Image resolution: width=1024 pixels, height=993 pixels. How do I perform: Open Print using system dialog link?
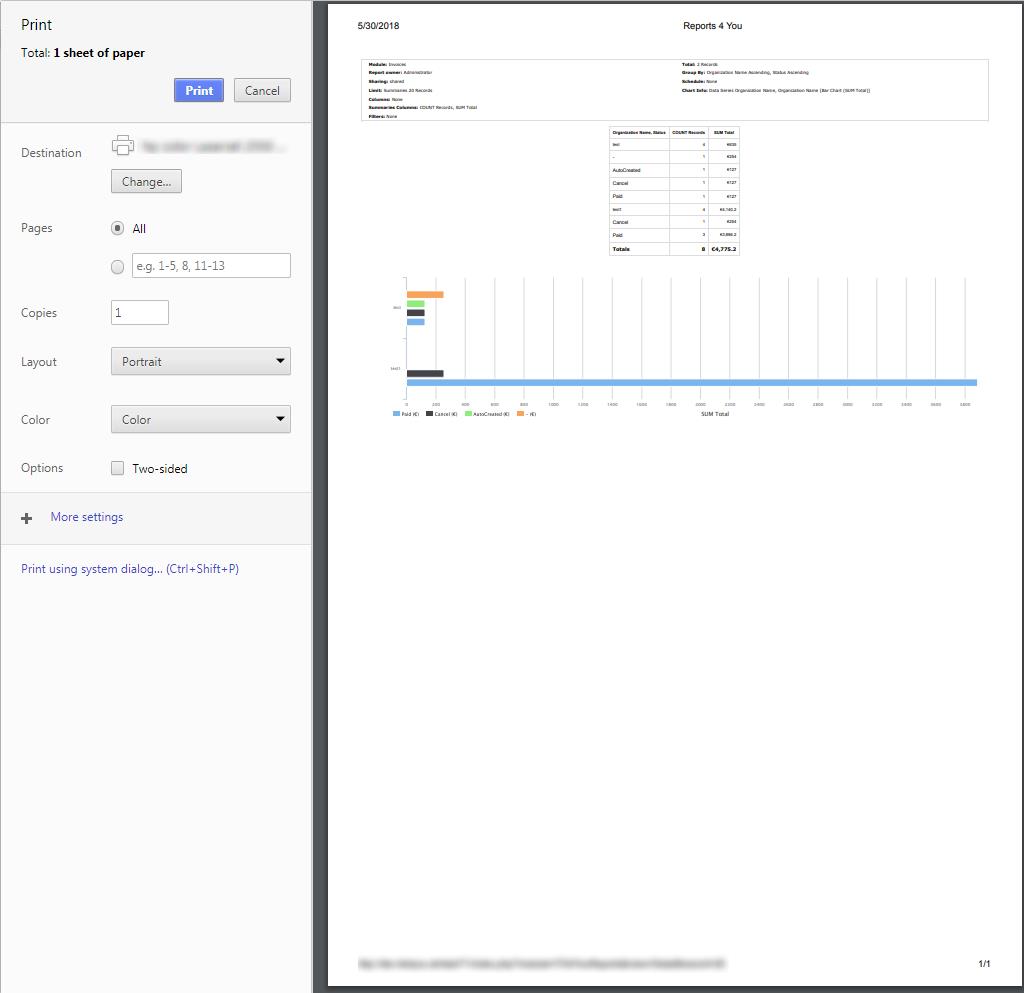(x=130, y=569)
